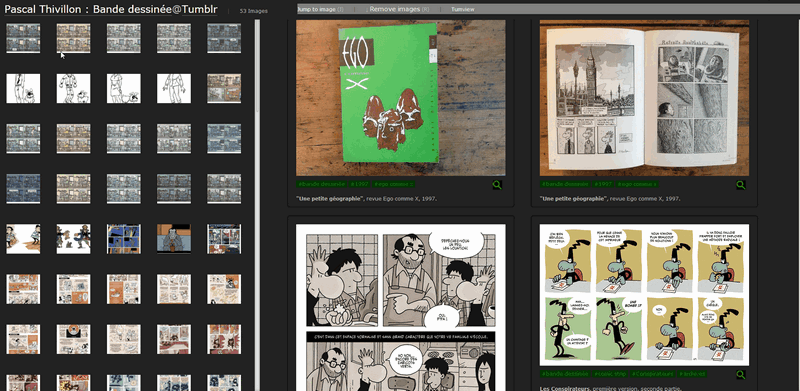This screenshot has width=800, height=391.
Task: Click the #ego comme x tag under the Ego cover
Action: pos(393,184)
